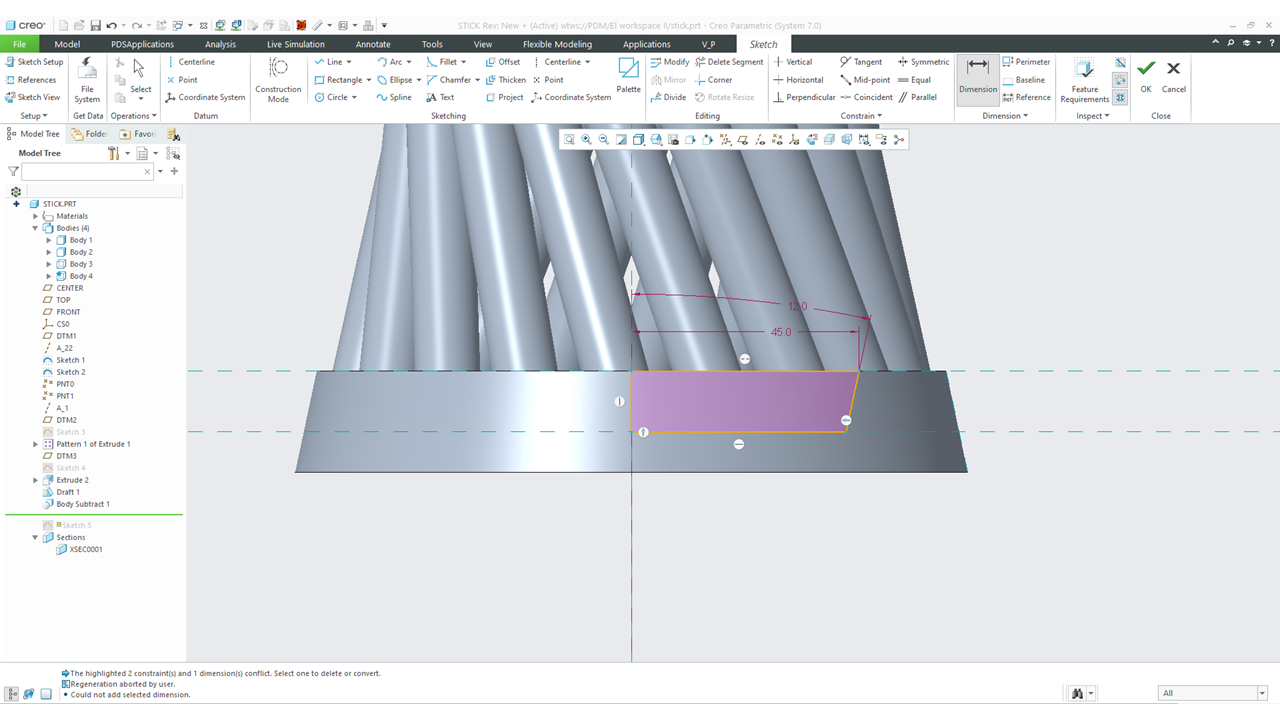Use the Divide tool
1280x720 pixels.
pyautogui.click(x=668, y=98)
